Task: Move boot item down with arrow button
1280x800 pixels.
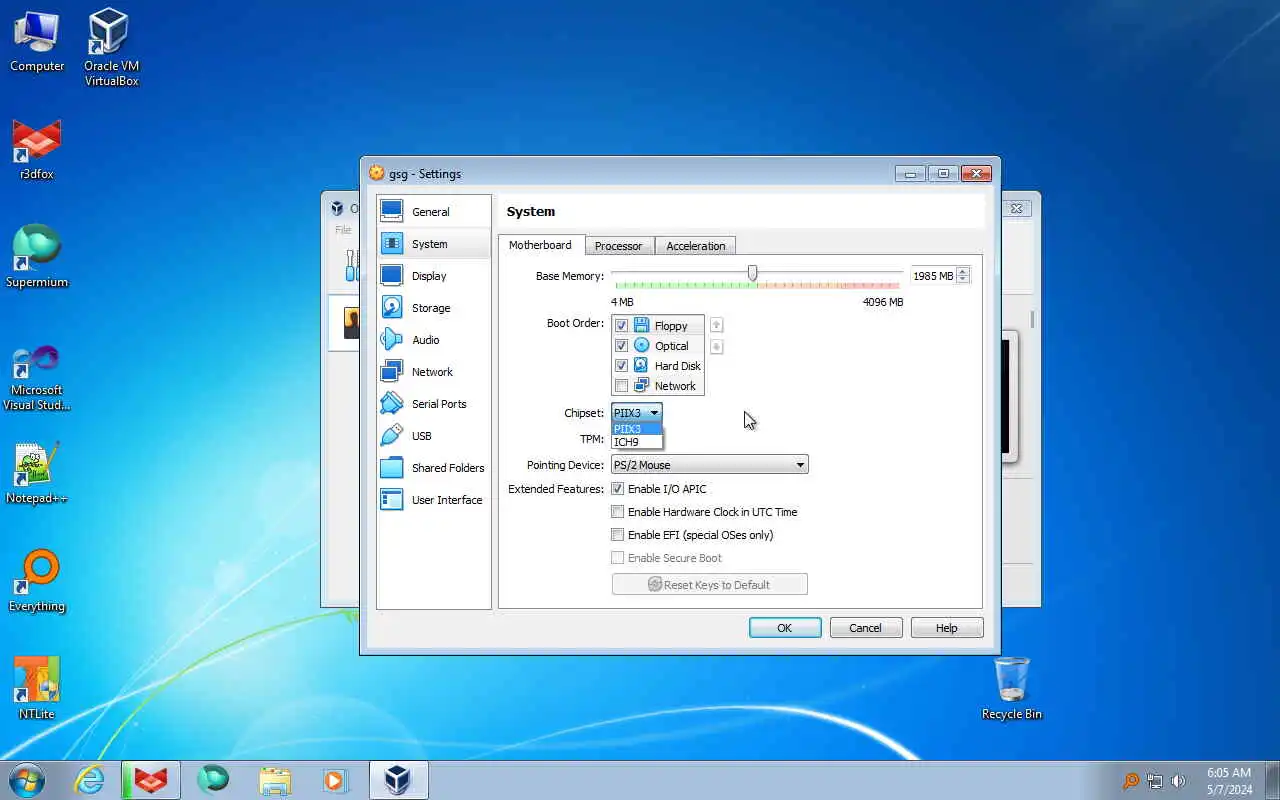Action: 716,347
